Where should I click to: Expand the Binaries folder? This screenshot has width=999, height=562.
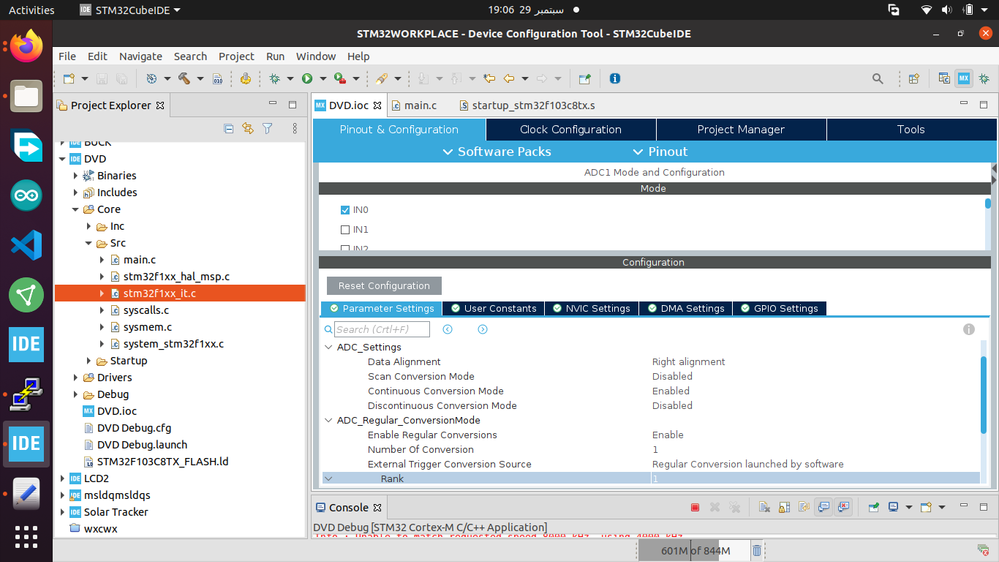[75, 175]
